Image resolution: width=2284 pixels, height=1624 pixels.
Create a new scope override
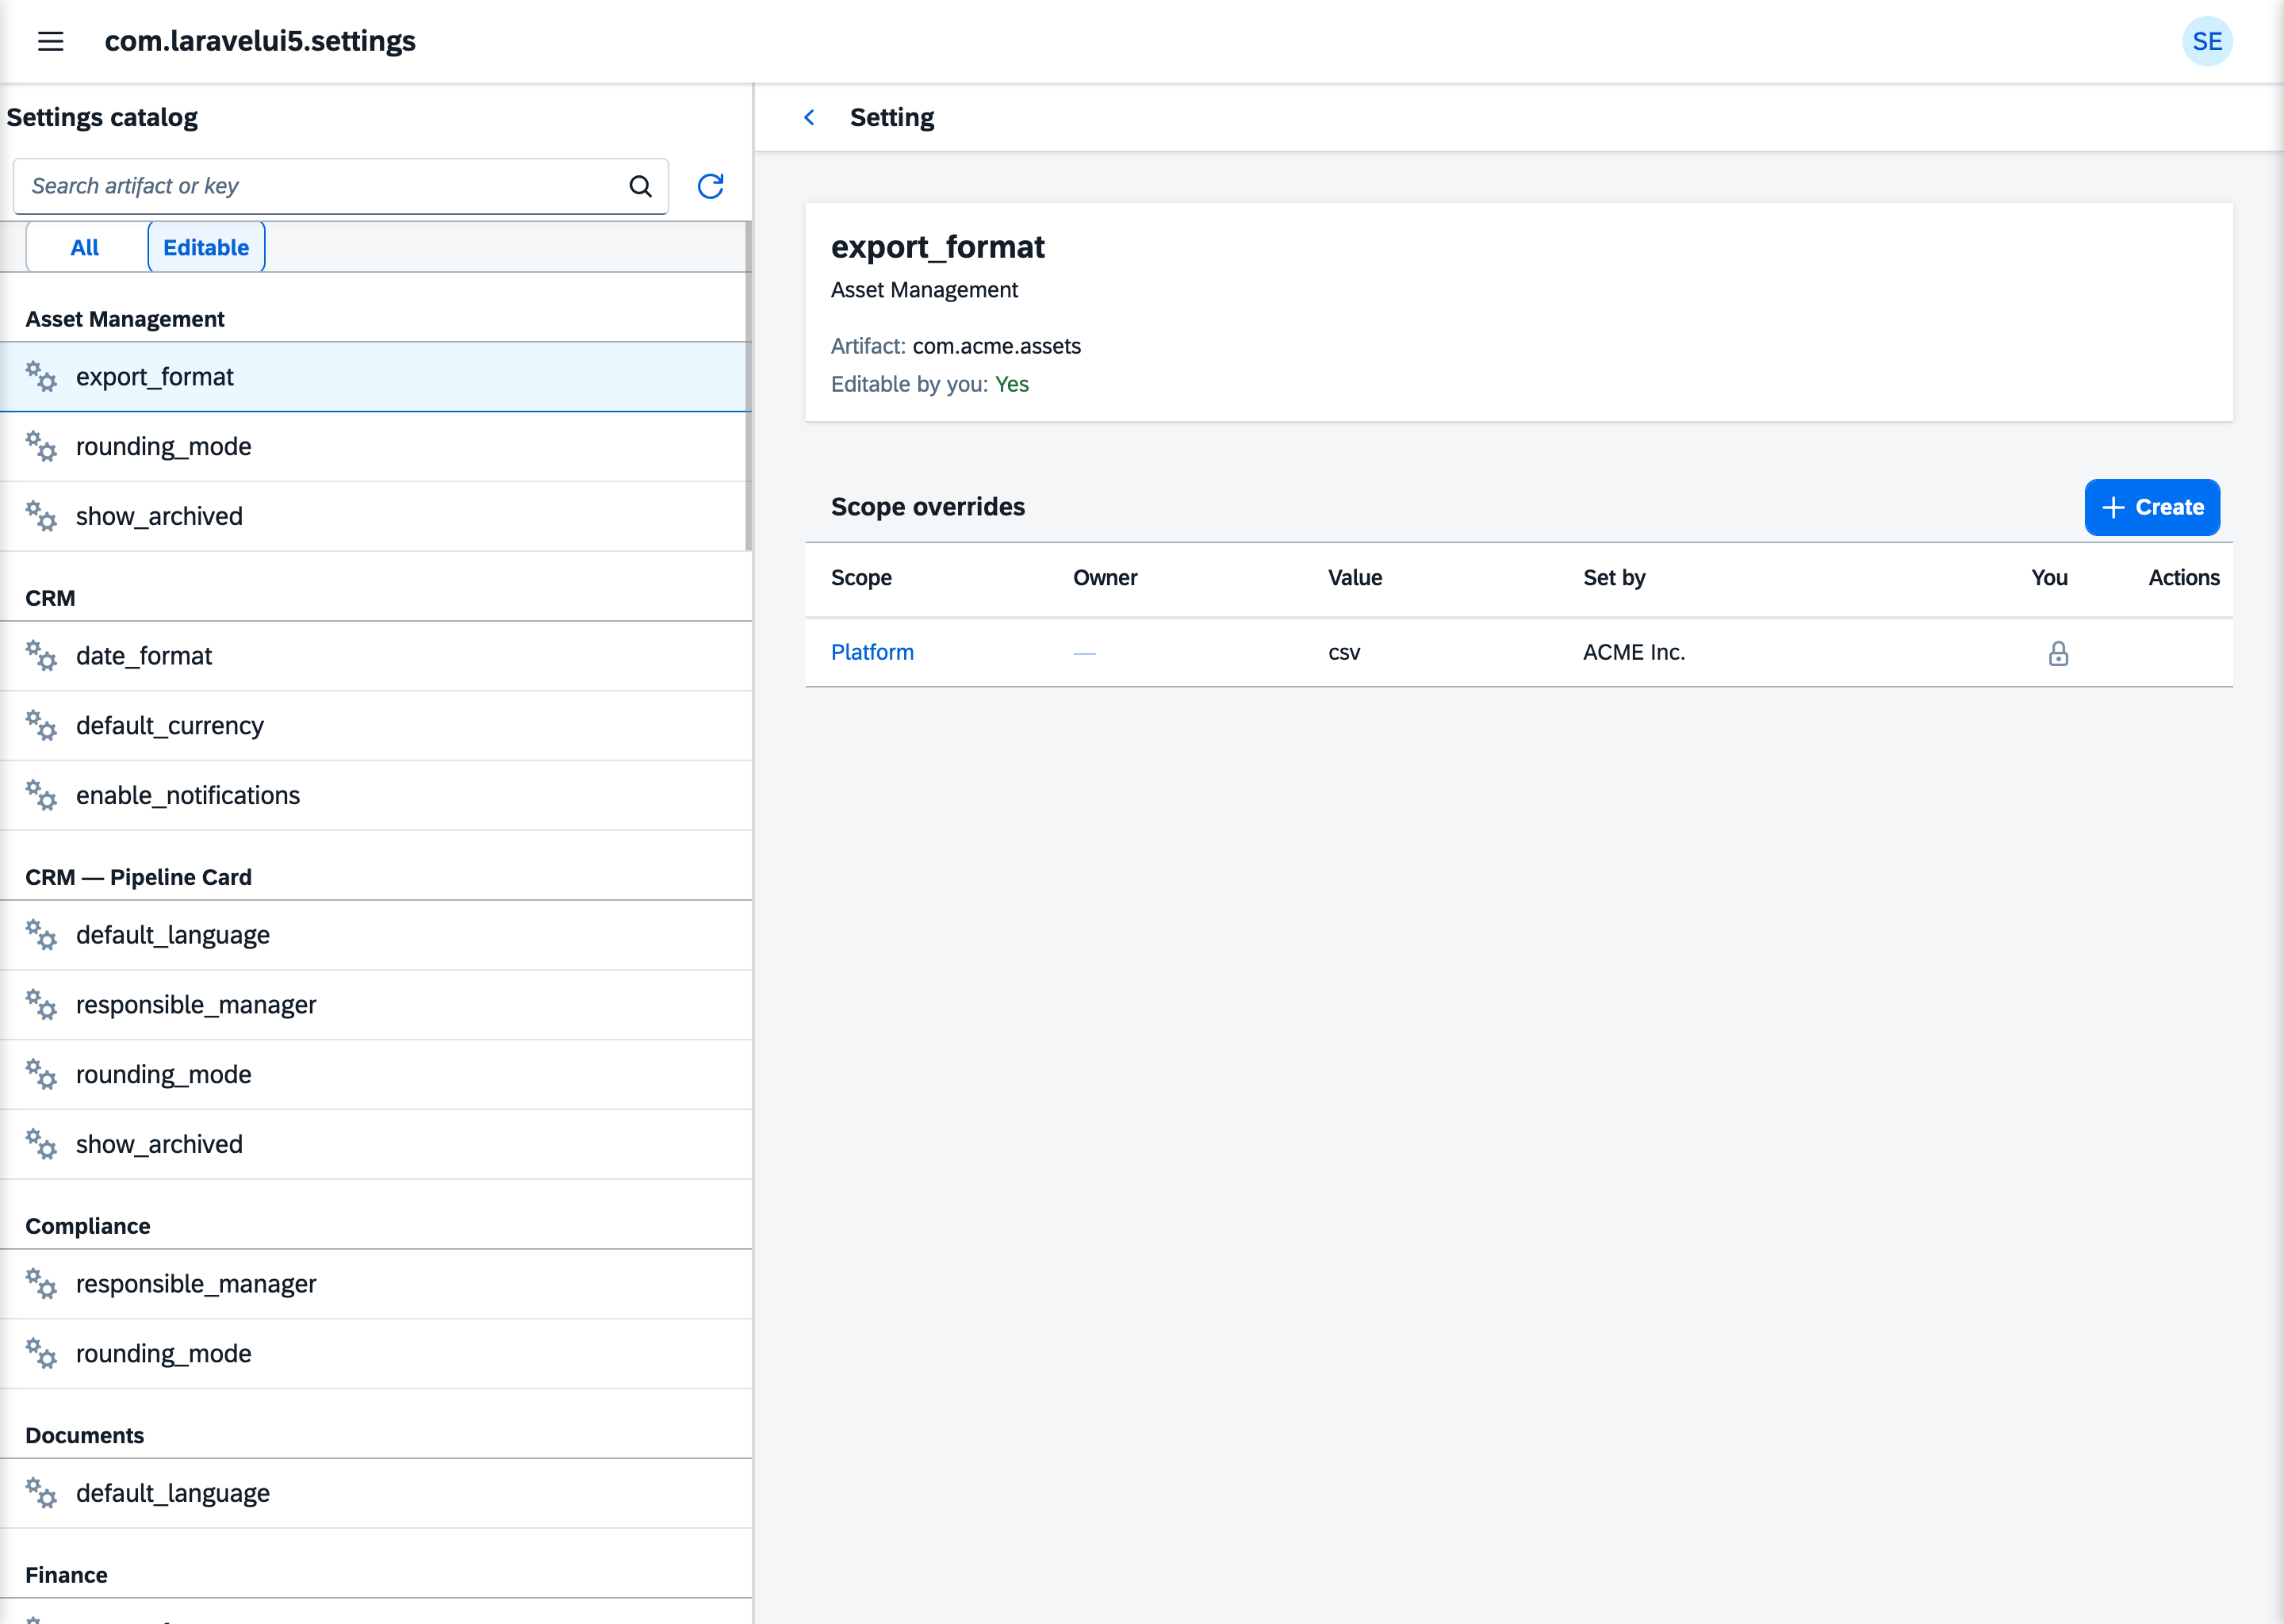(2152, 507)
